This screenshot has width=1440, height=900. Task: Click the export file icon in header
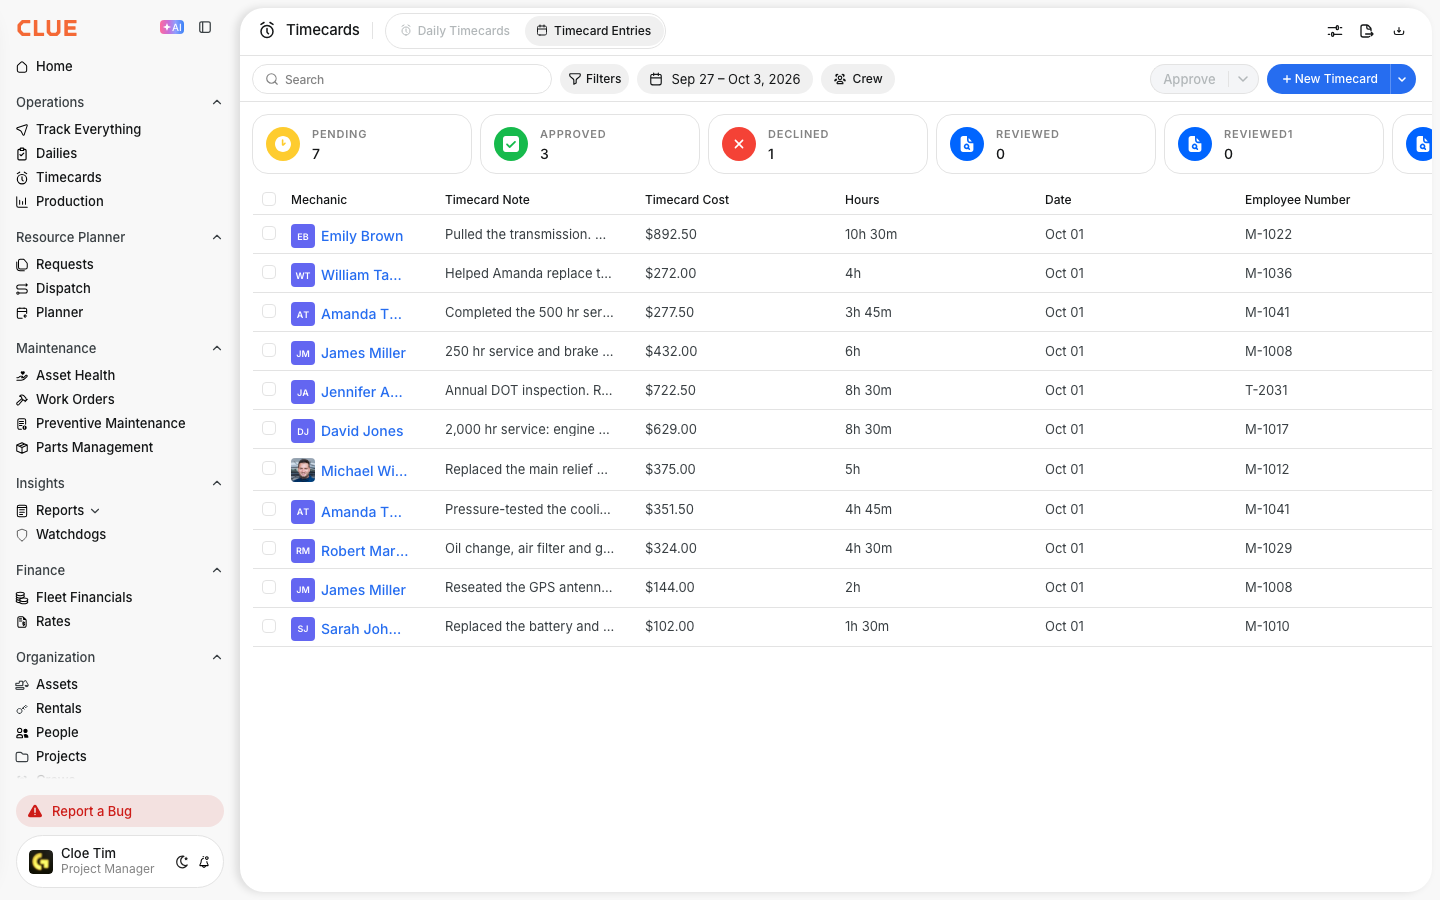(1367, 31)
